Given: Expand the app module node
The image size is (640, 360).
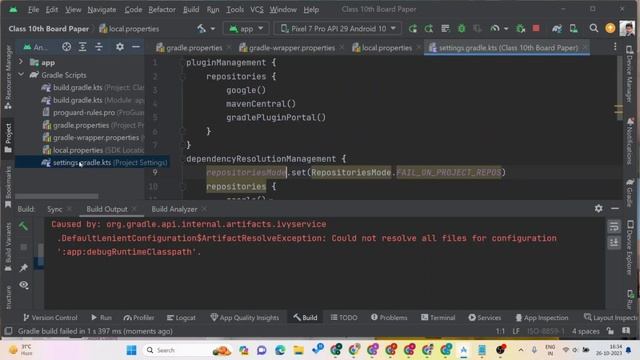Looking at the screenshot, I should click(21, 62).
